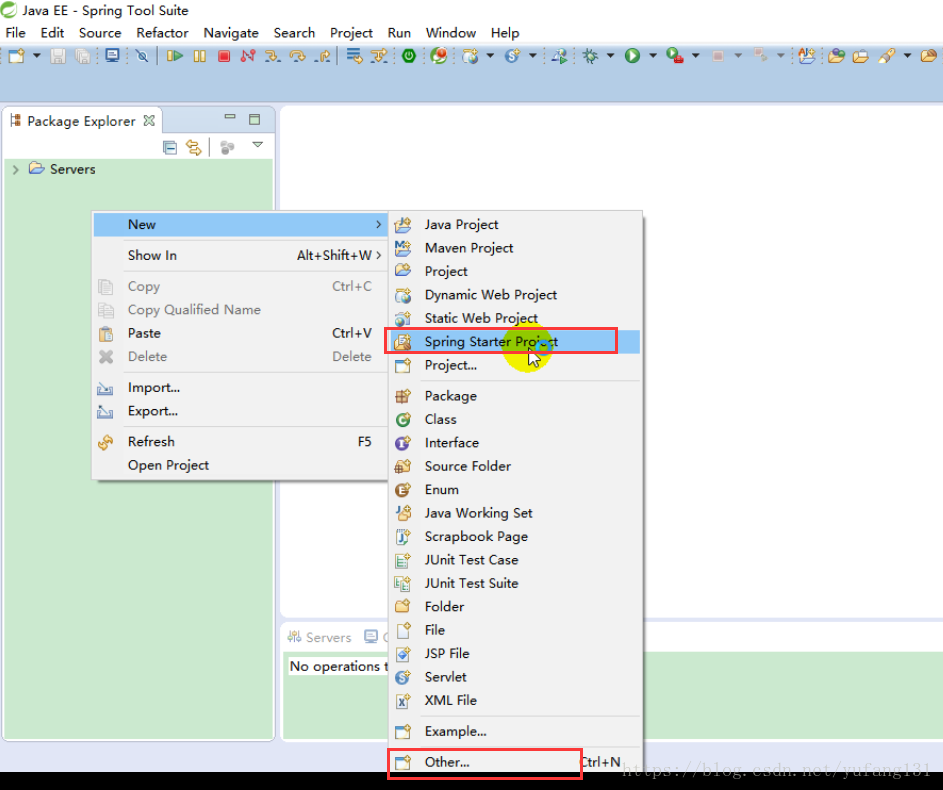Viewport: 943px width, 790px height.
Task: Choose Export... in context menu
Action: coord(240,411)
